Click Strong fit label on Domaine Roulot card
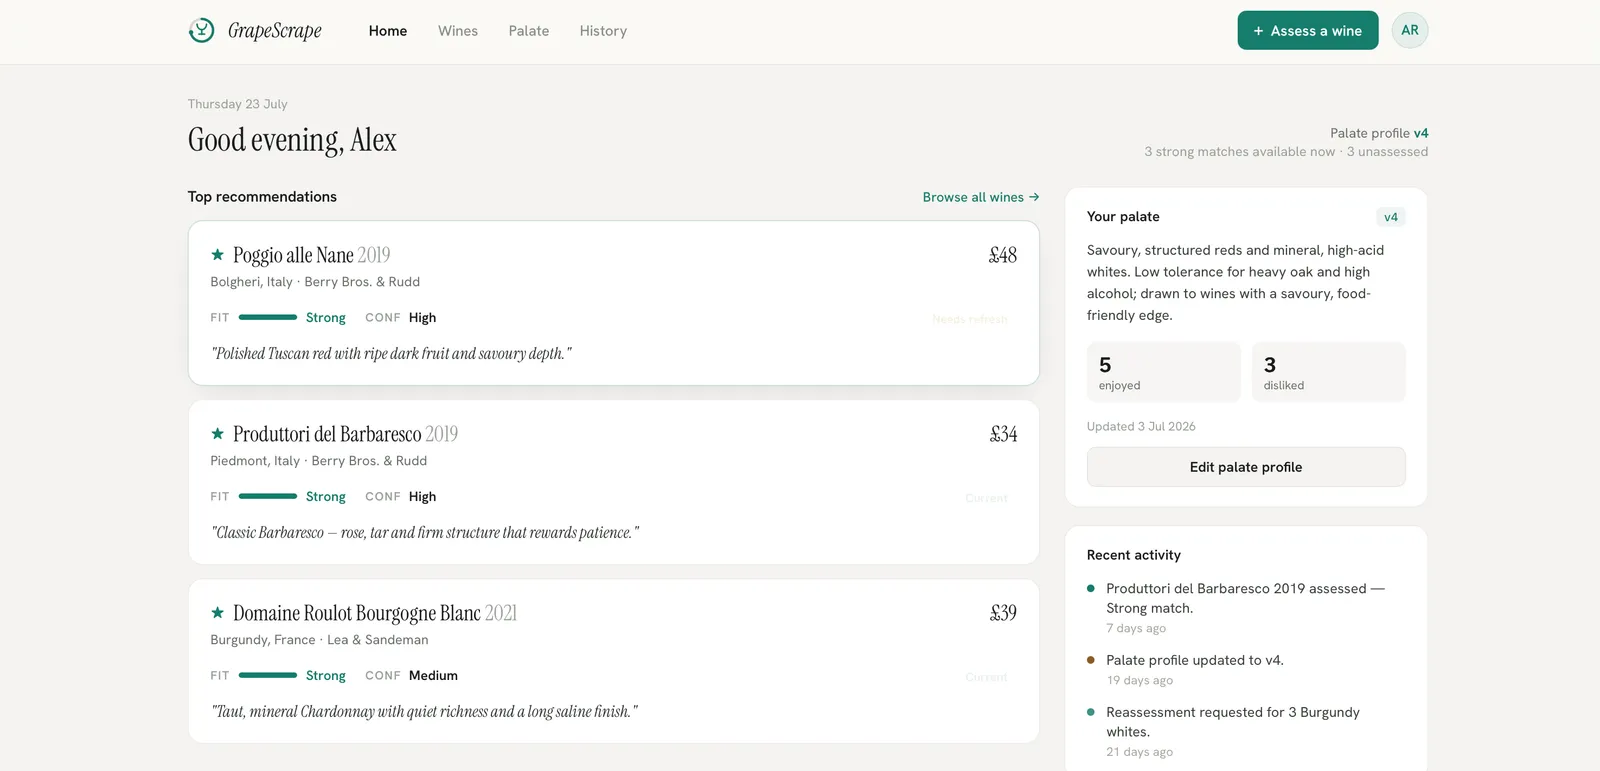The width and height of the screenshot is (1600, 771). pos(326,676)
